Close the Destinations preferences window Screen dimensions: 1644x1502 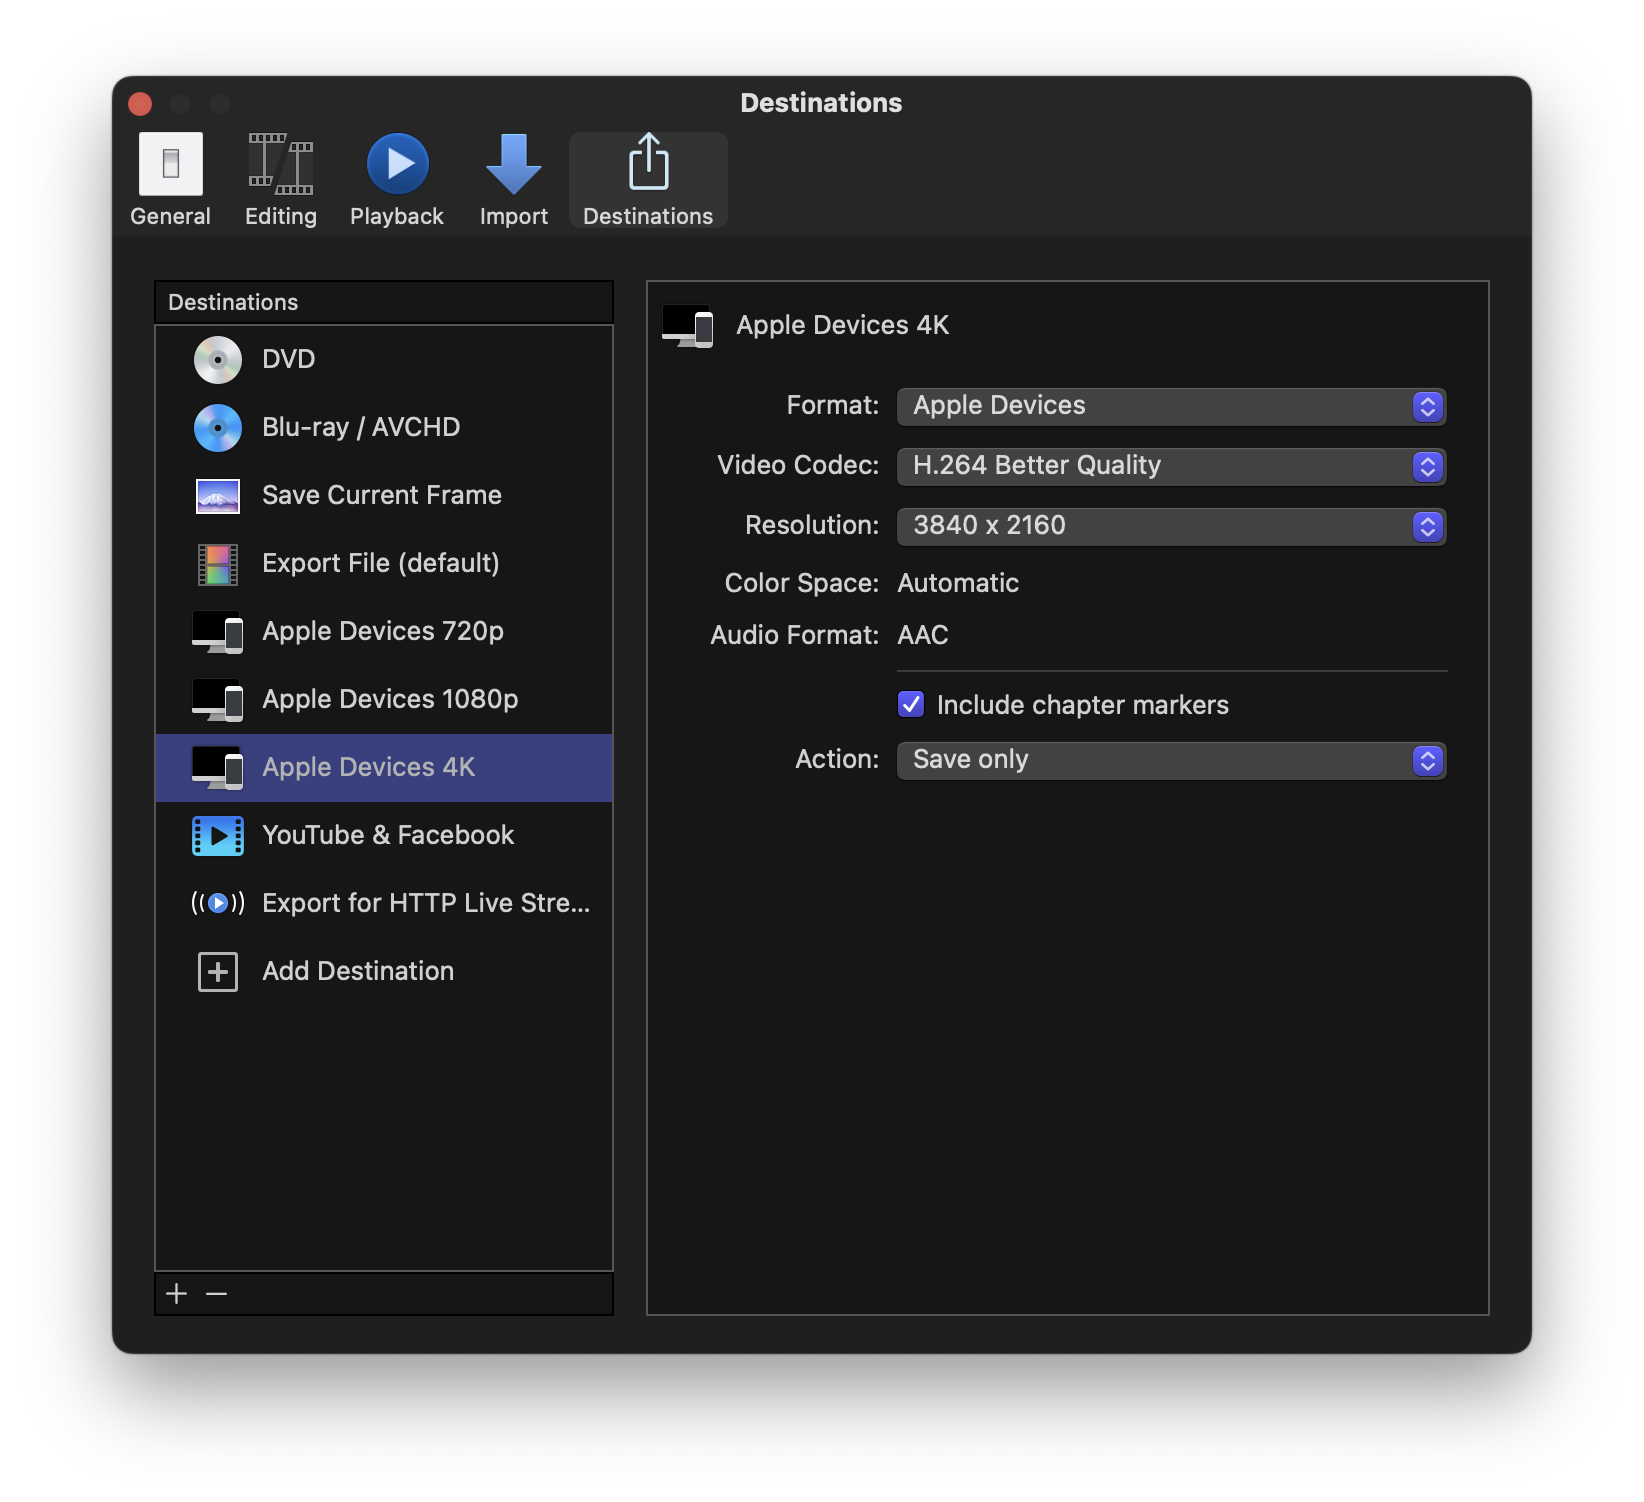click(x=140, y=104)
